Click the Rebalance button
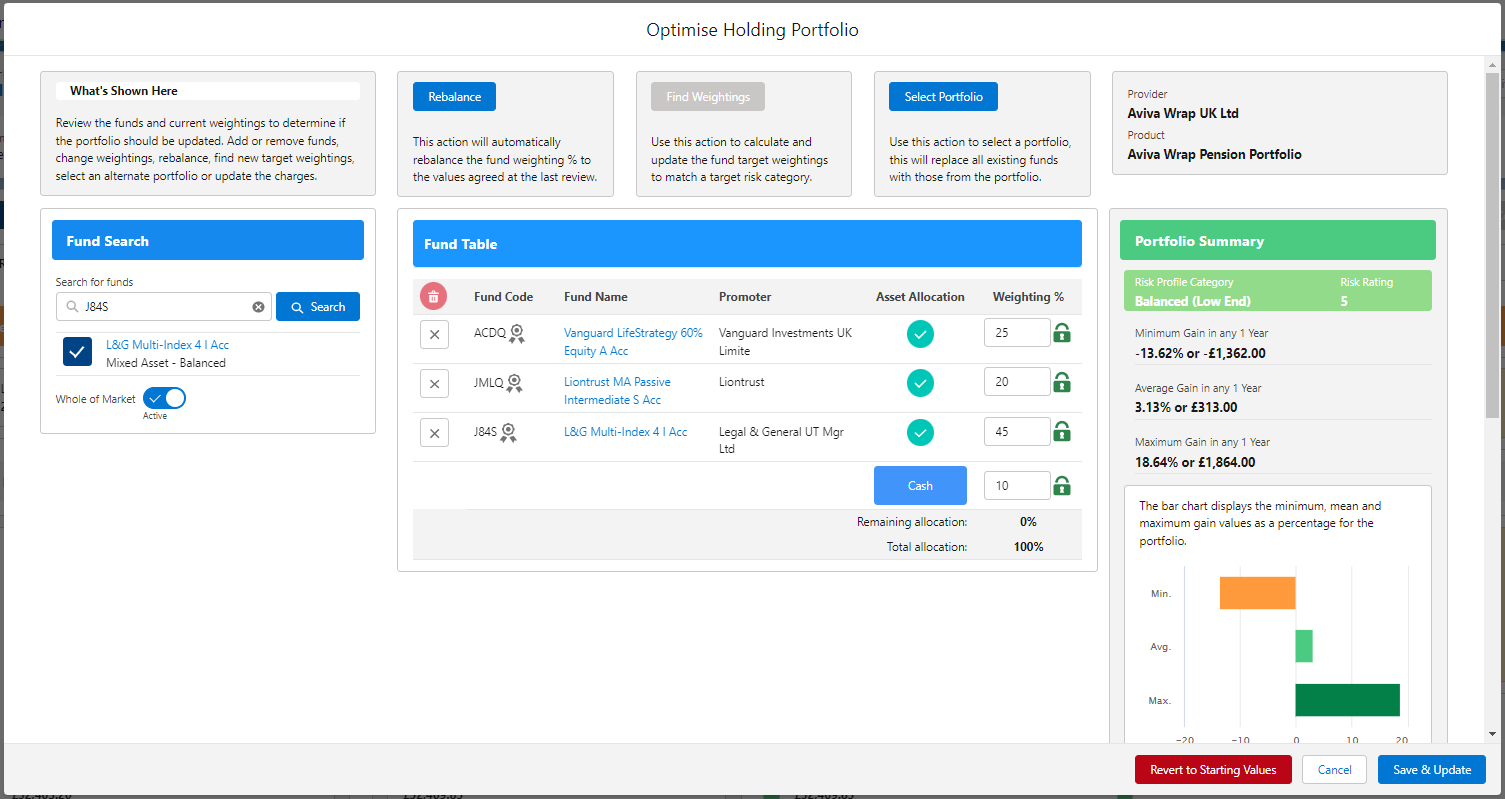 coord(454,97)
